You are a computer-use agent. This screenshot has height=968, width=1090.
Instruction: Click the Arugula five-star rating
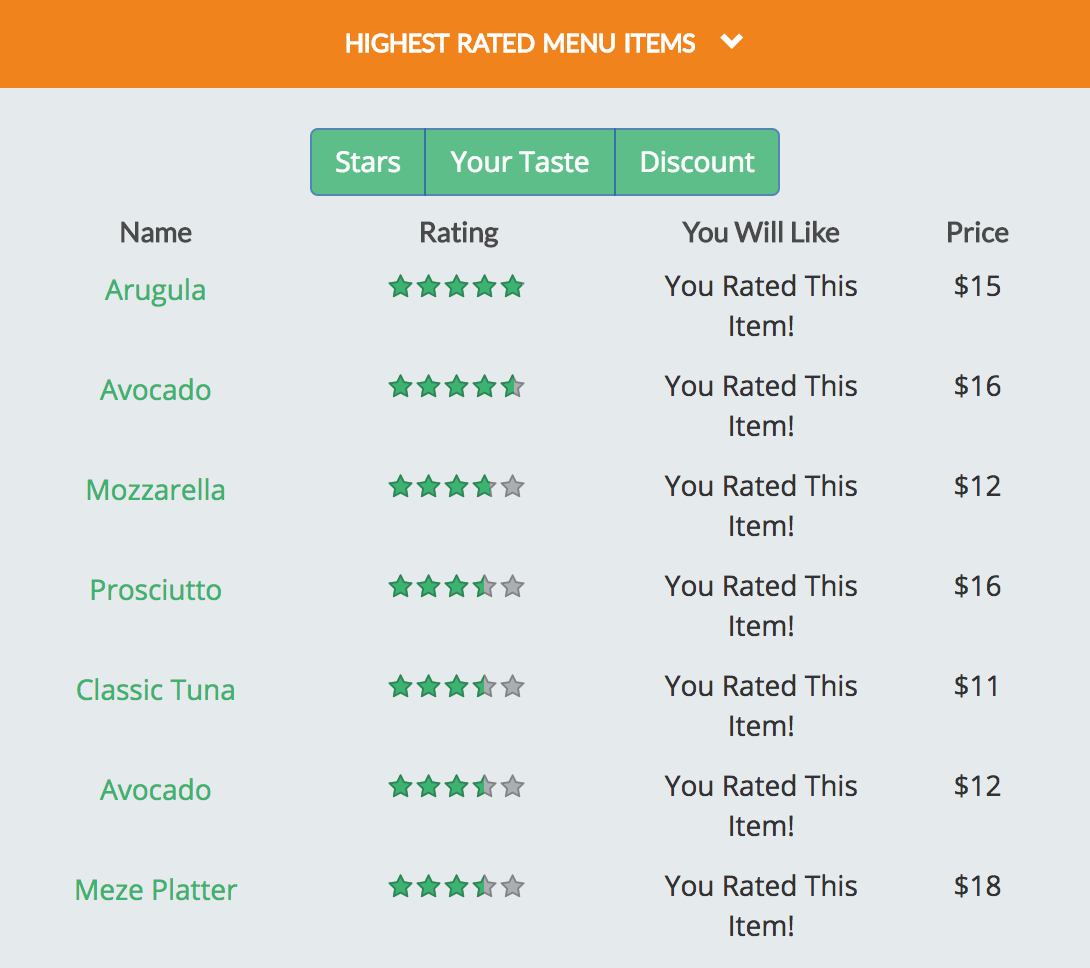pos(457,286)
